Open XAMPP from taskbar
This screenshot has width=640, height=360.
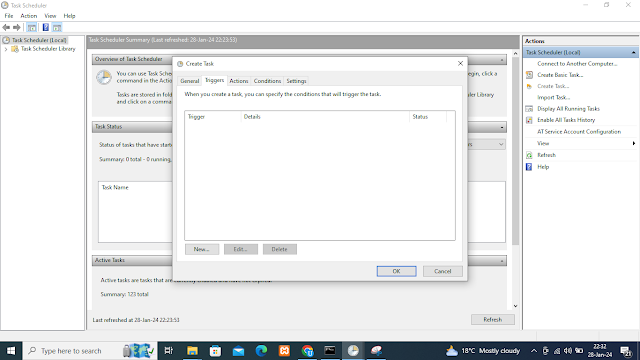pyautogui.click(x=284, y=351)
